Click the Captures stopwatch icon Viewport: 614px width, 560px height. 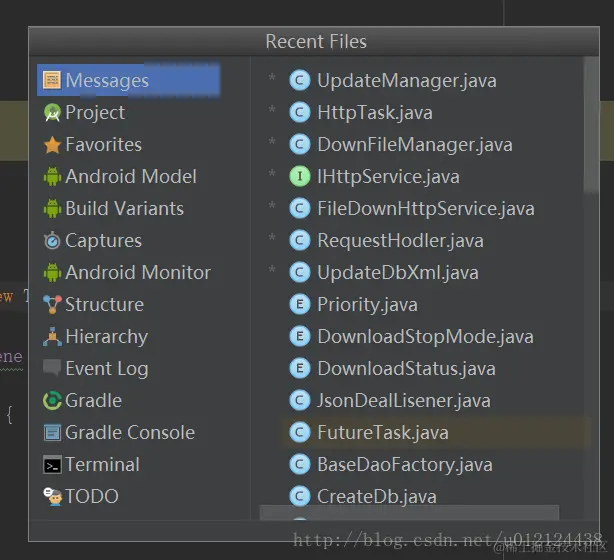pyautogui.click(x=52, y=240)
